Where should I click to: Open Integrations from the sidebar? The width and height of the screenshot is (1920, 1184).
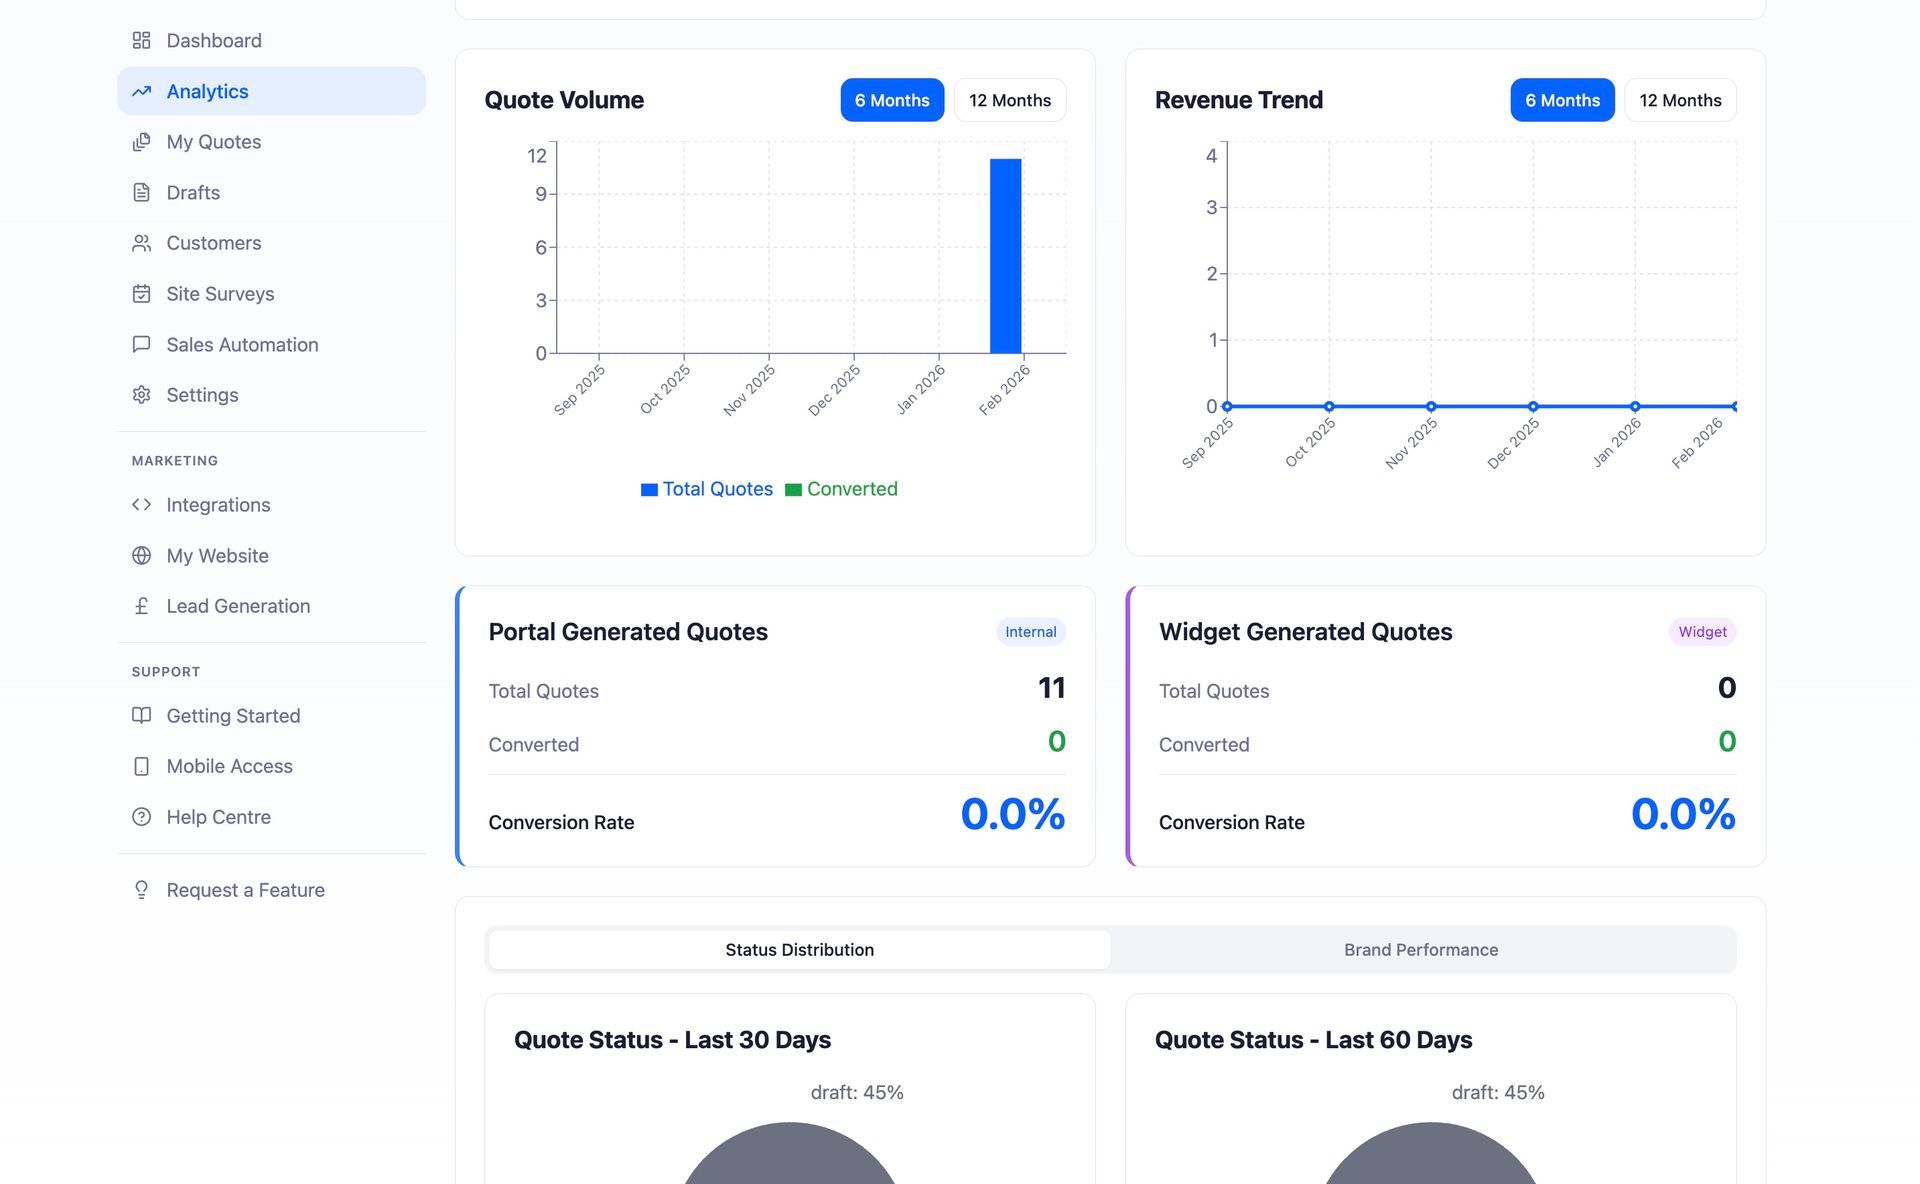click(x=218, y=505)
